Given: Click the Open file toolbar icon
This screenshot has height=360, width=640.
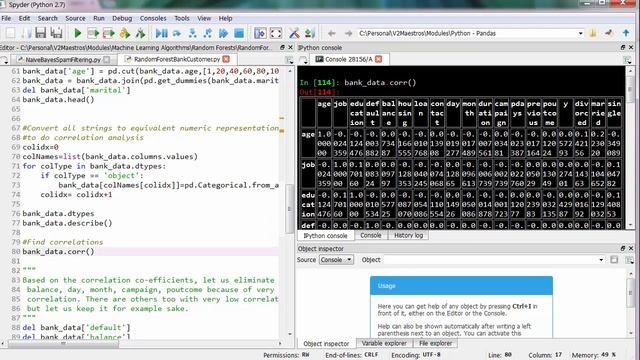Looking at the screenshot, I should coord(26,33).
